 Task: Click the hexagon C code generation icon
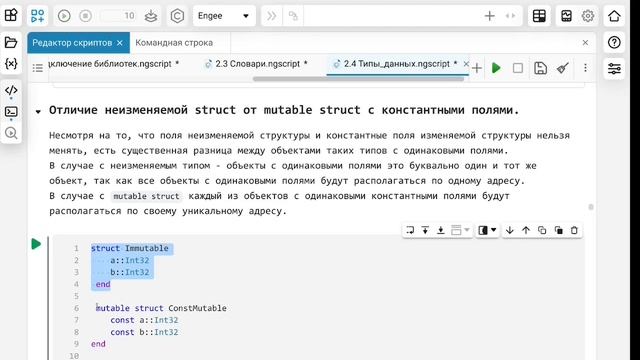pyautogui.click(x=177, y=16)
